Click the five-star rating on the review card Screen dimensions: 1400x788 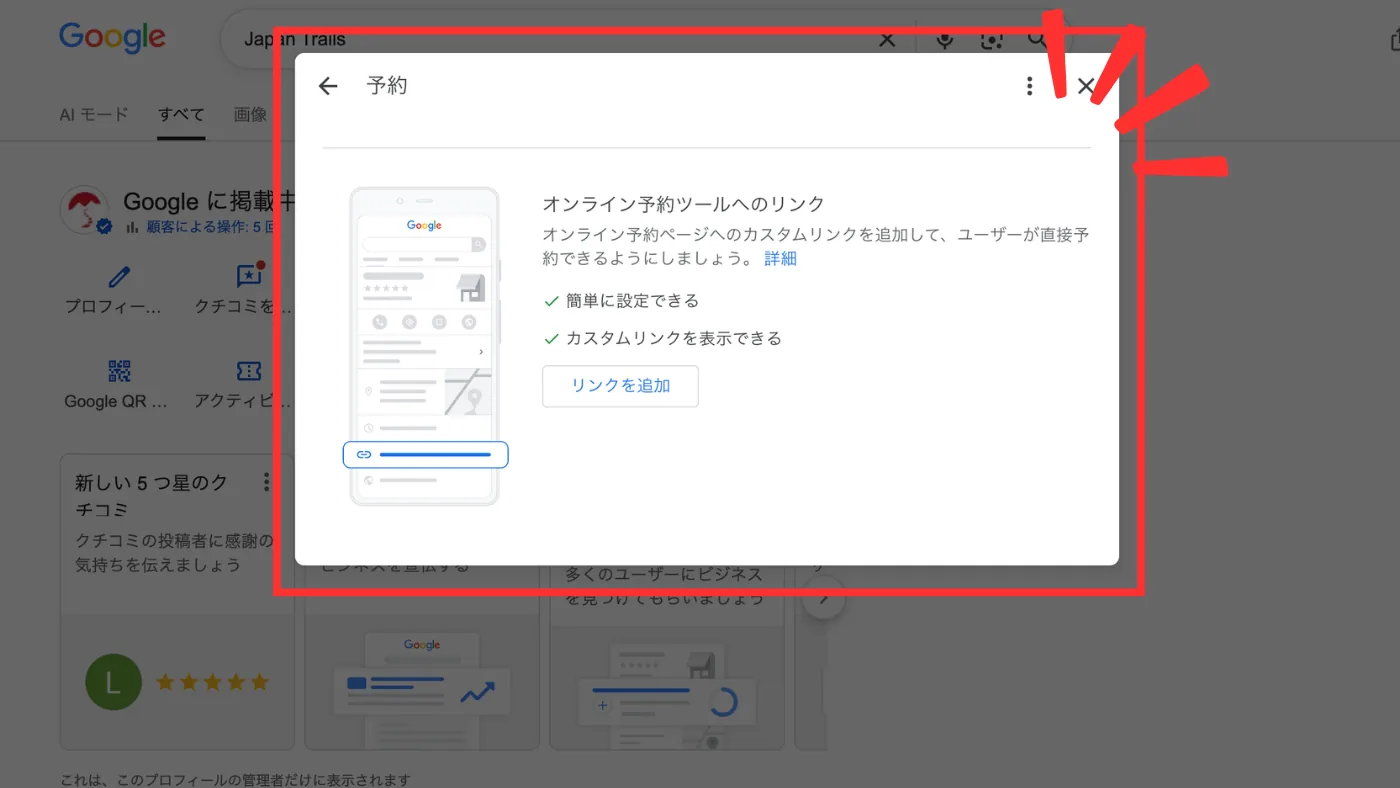(212, 683)
